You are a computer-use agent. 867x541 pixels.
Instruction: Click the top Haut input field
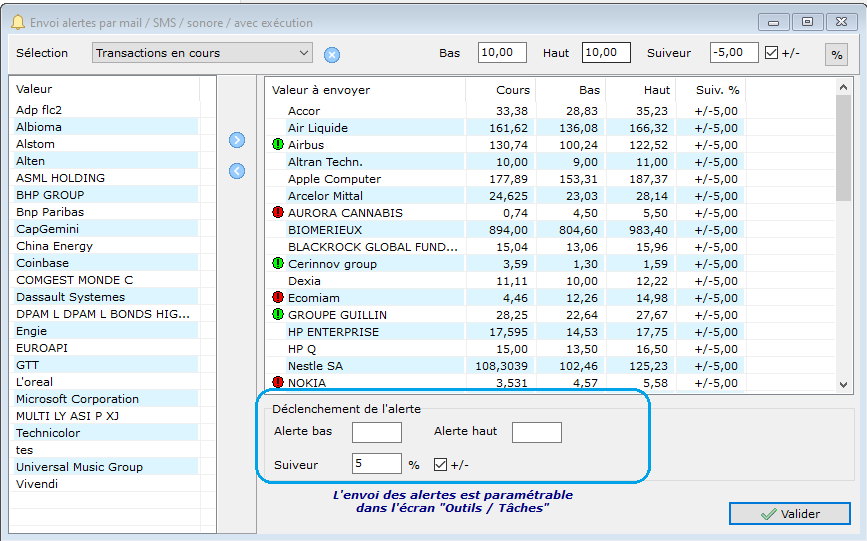606,53
